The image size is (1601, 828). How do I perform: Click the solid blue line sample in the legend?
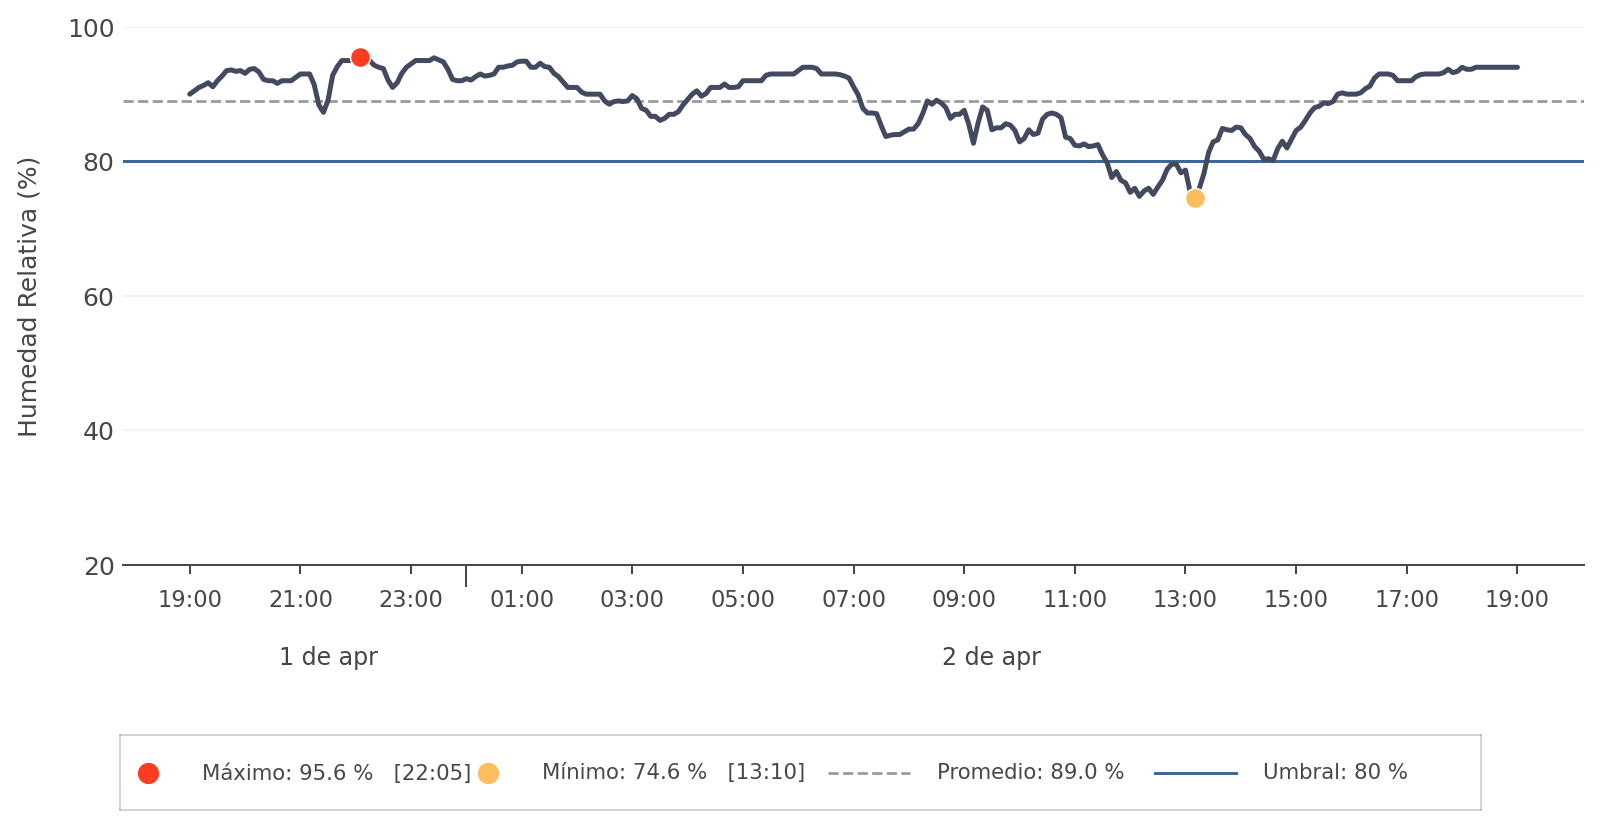click(x=1195, y=773)
